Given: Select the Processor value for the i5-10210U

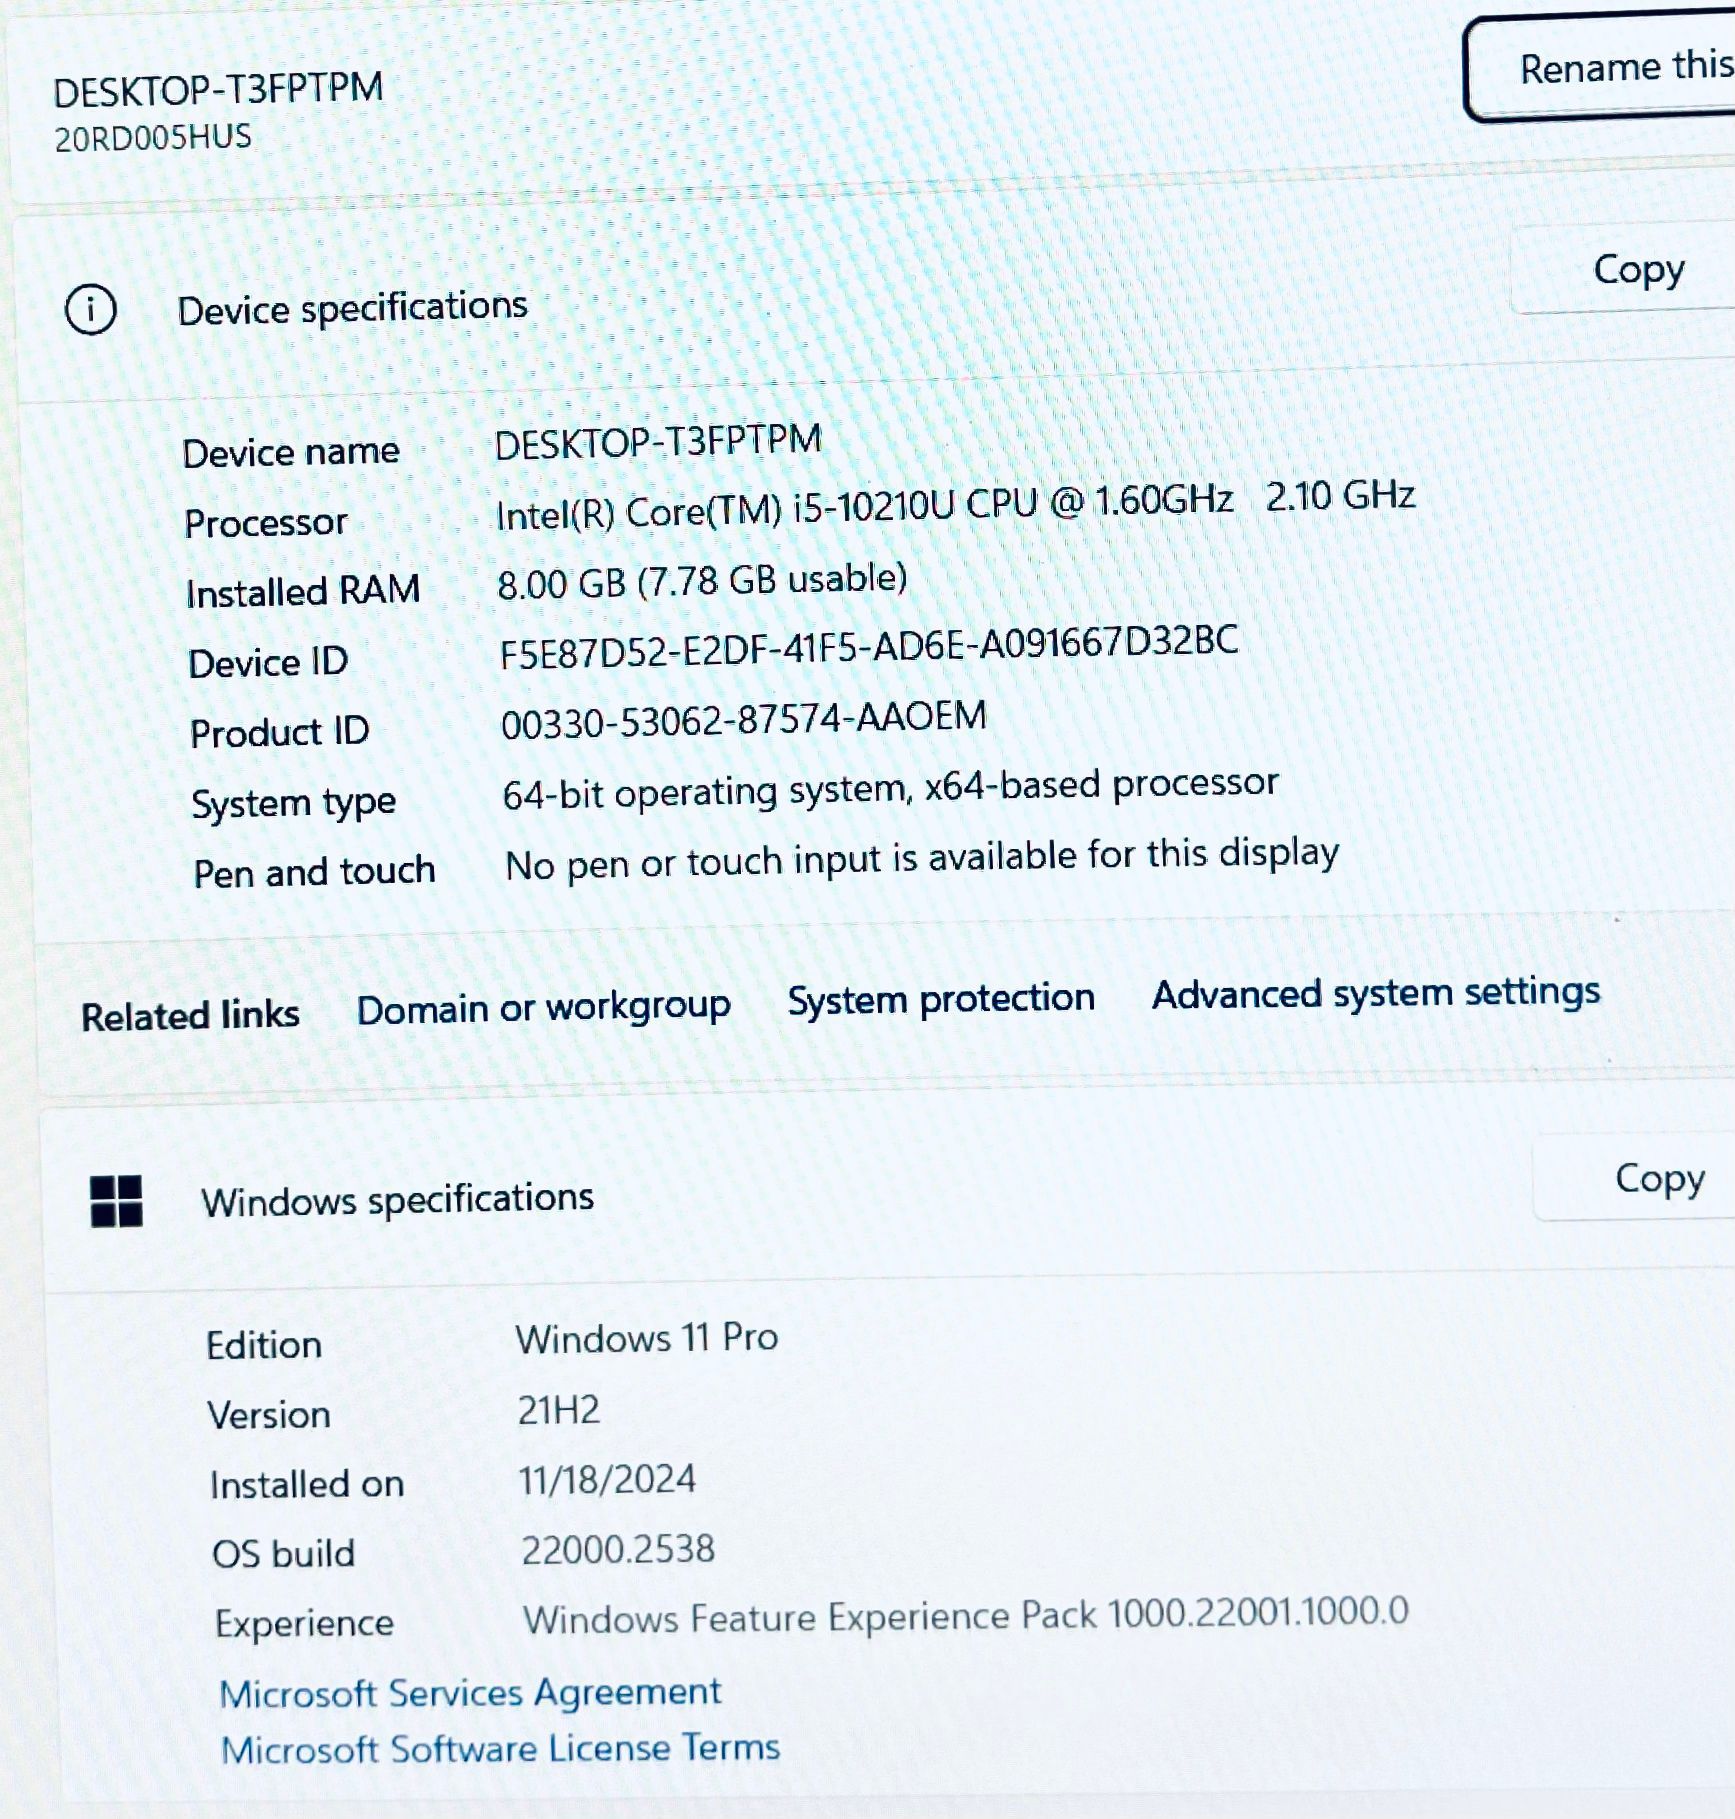Looking at the screenshot, I should (x=955, y=509).
